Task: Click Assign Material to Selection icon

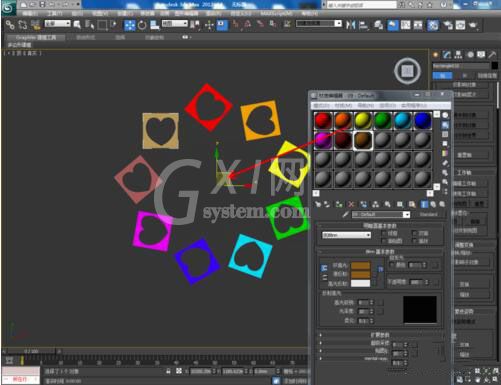Action: pyautogui.click(x=339, y=204)
